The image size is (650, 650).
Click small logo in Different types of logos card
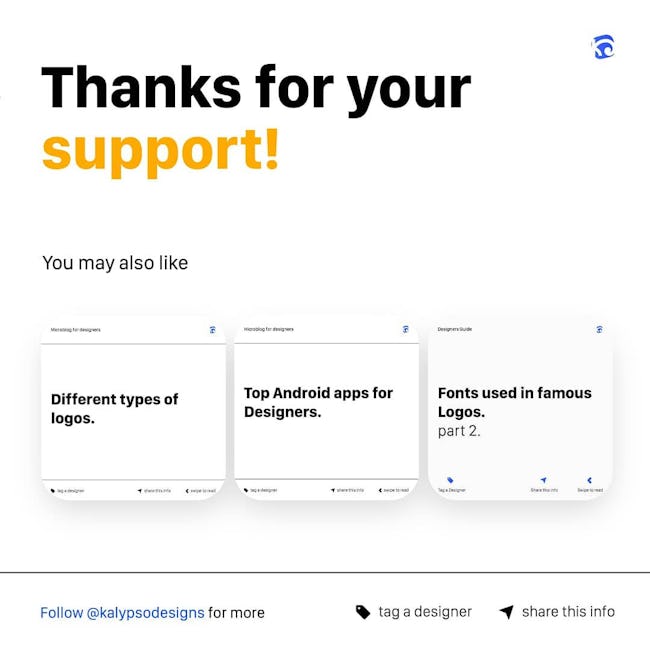213,330
